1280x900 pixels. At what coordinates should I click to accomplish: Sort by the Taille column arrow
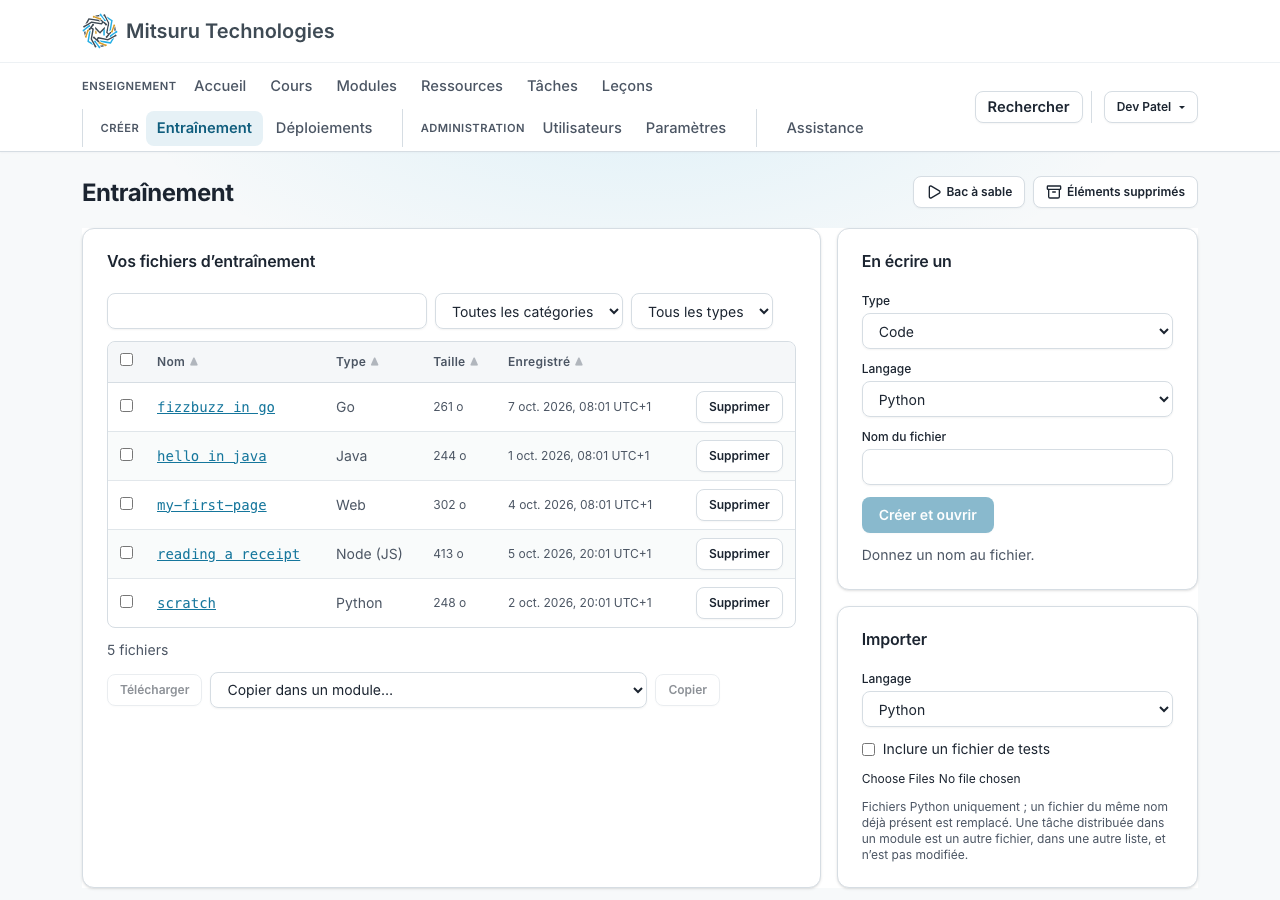pos(474,362)
